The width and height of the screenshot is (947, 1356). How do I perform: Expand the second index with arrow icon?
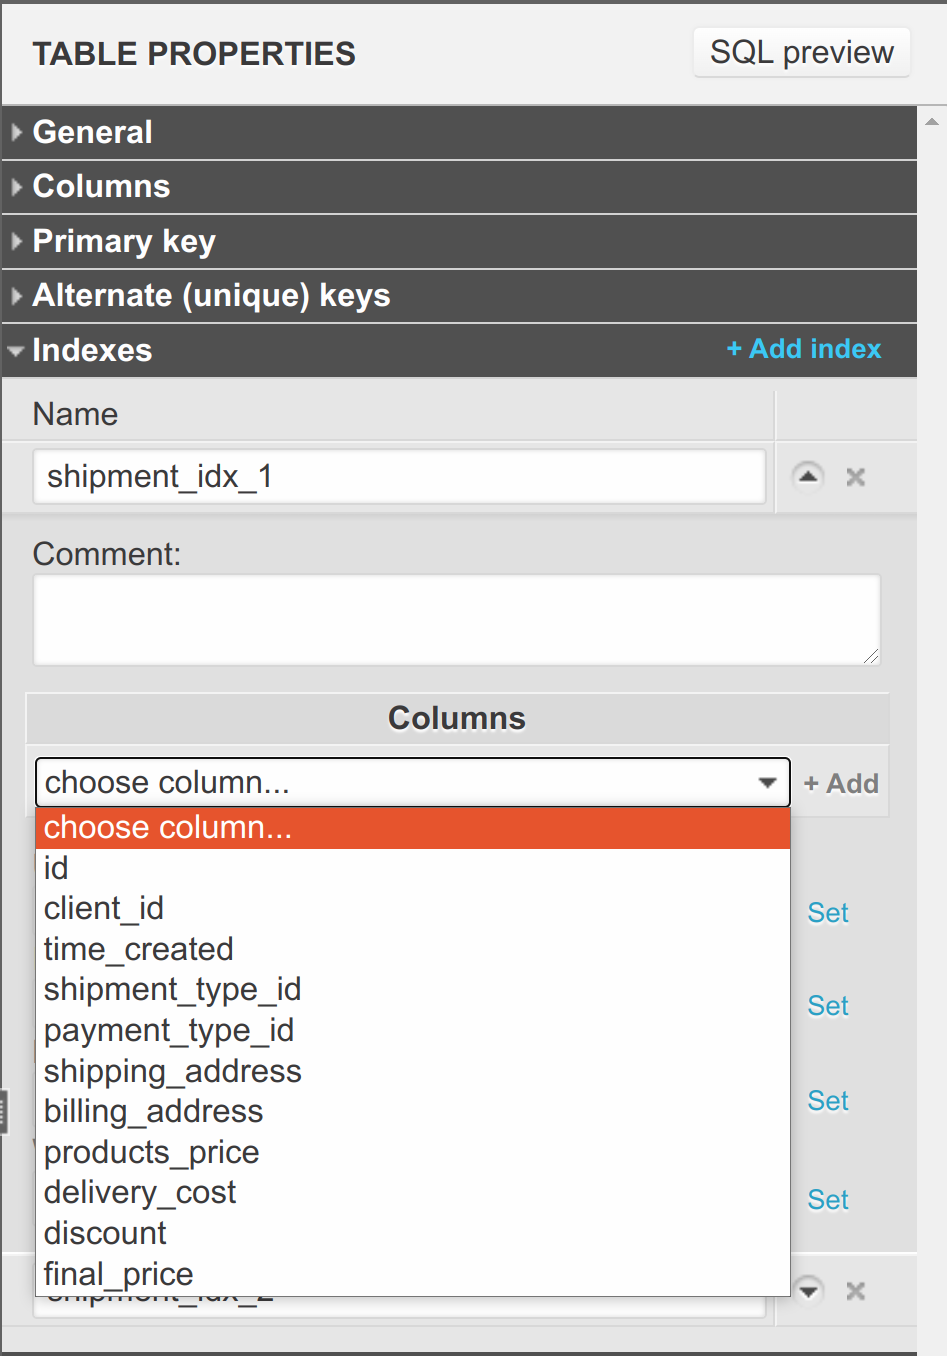click(x=808, y=1290)
